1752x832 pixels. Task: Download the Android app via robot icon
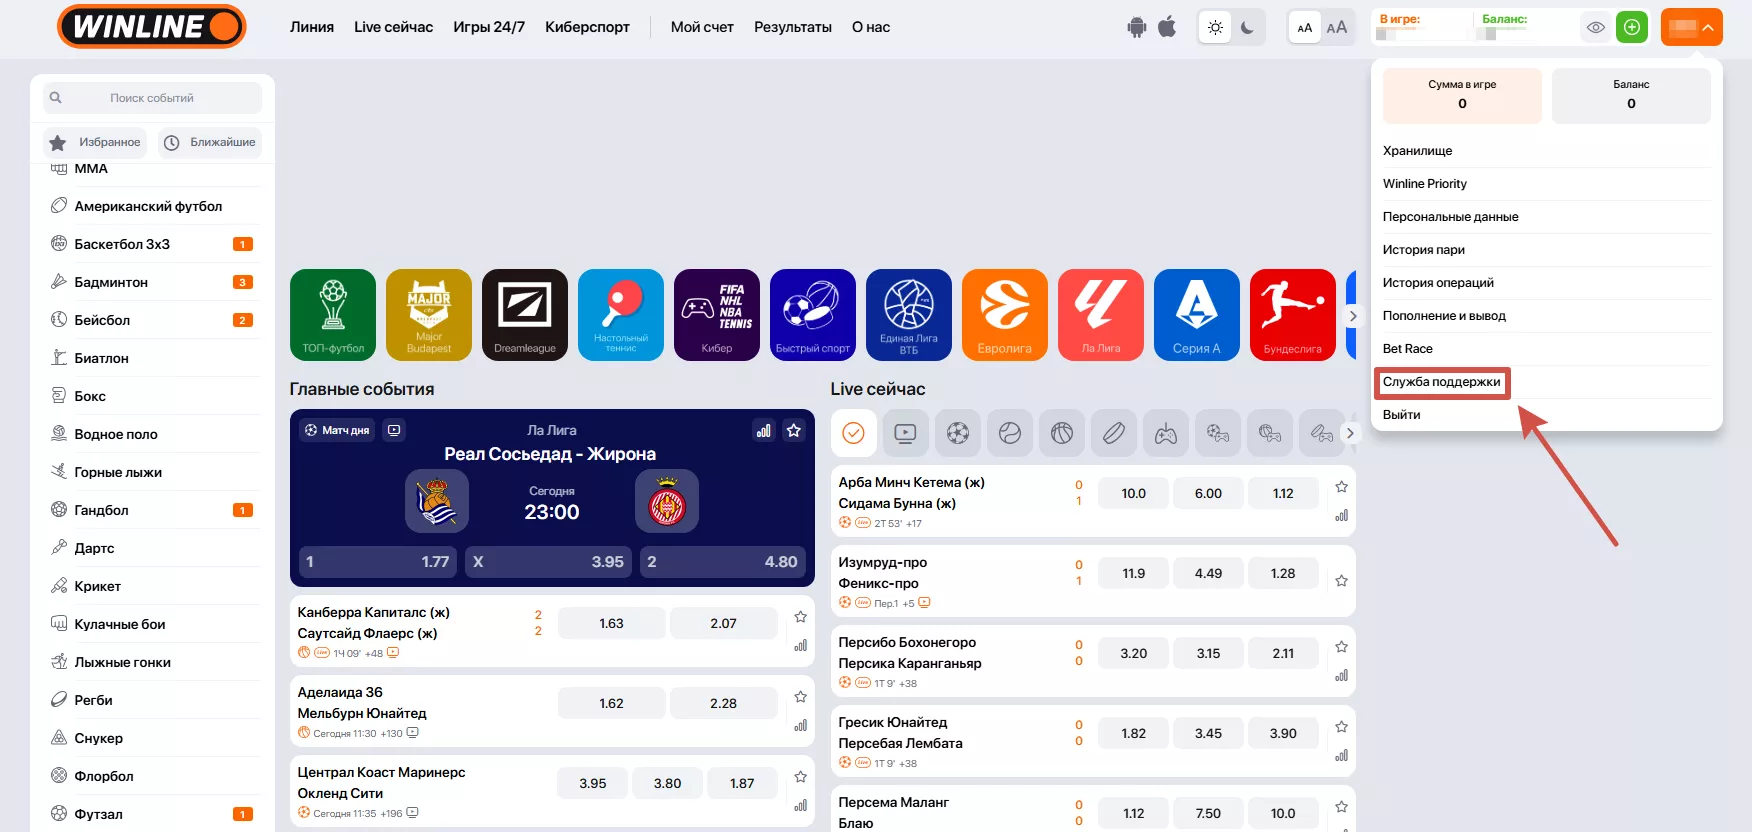1136,27
